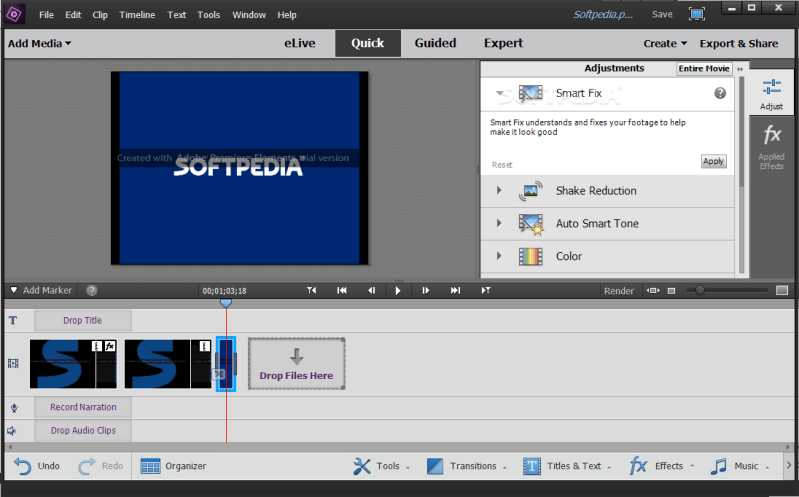
Task: Click the Smart Fix Apply button
Action: [x=713, y=161]
